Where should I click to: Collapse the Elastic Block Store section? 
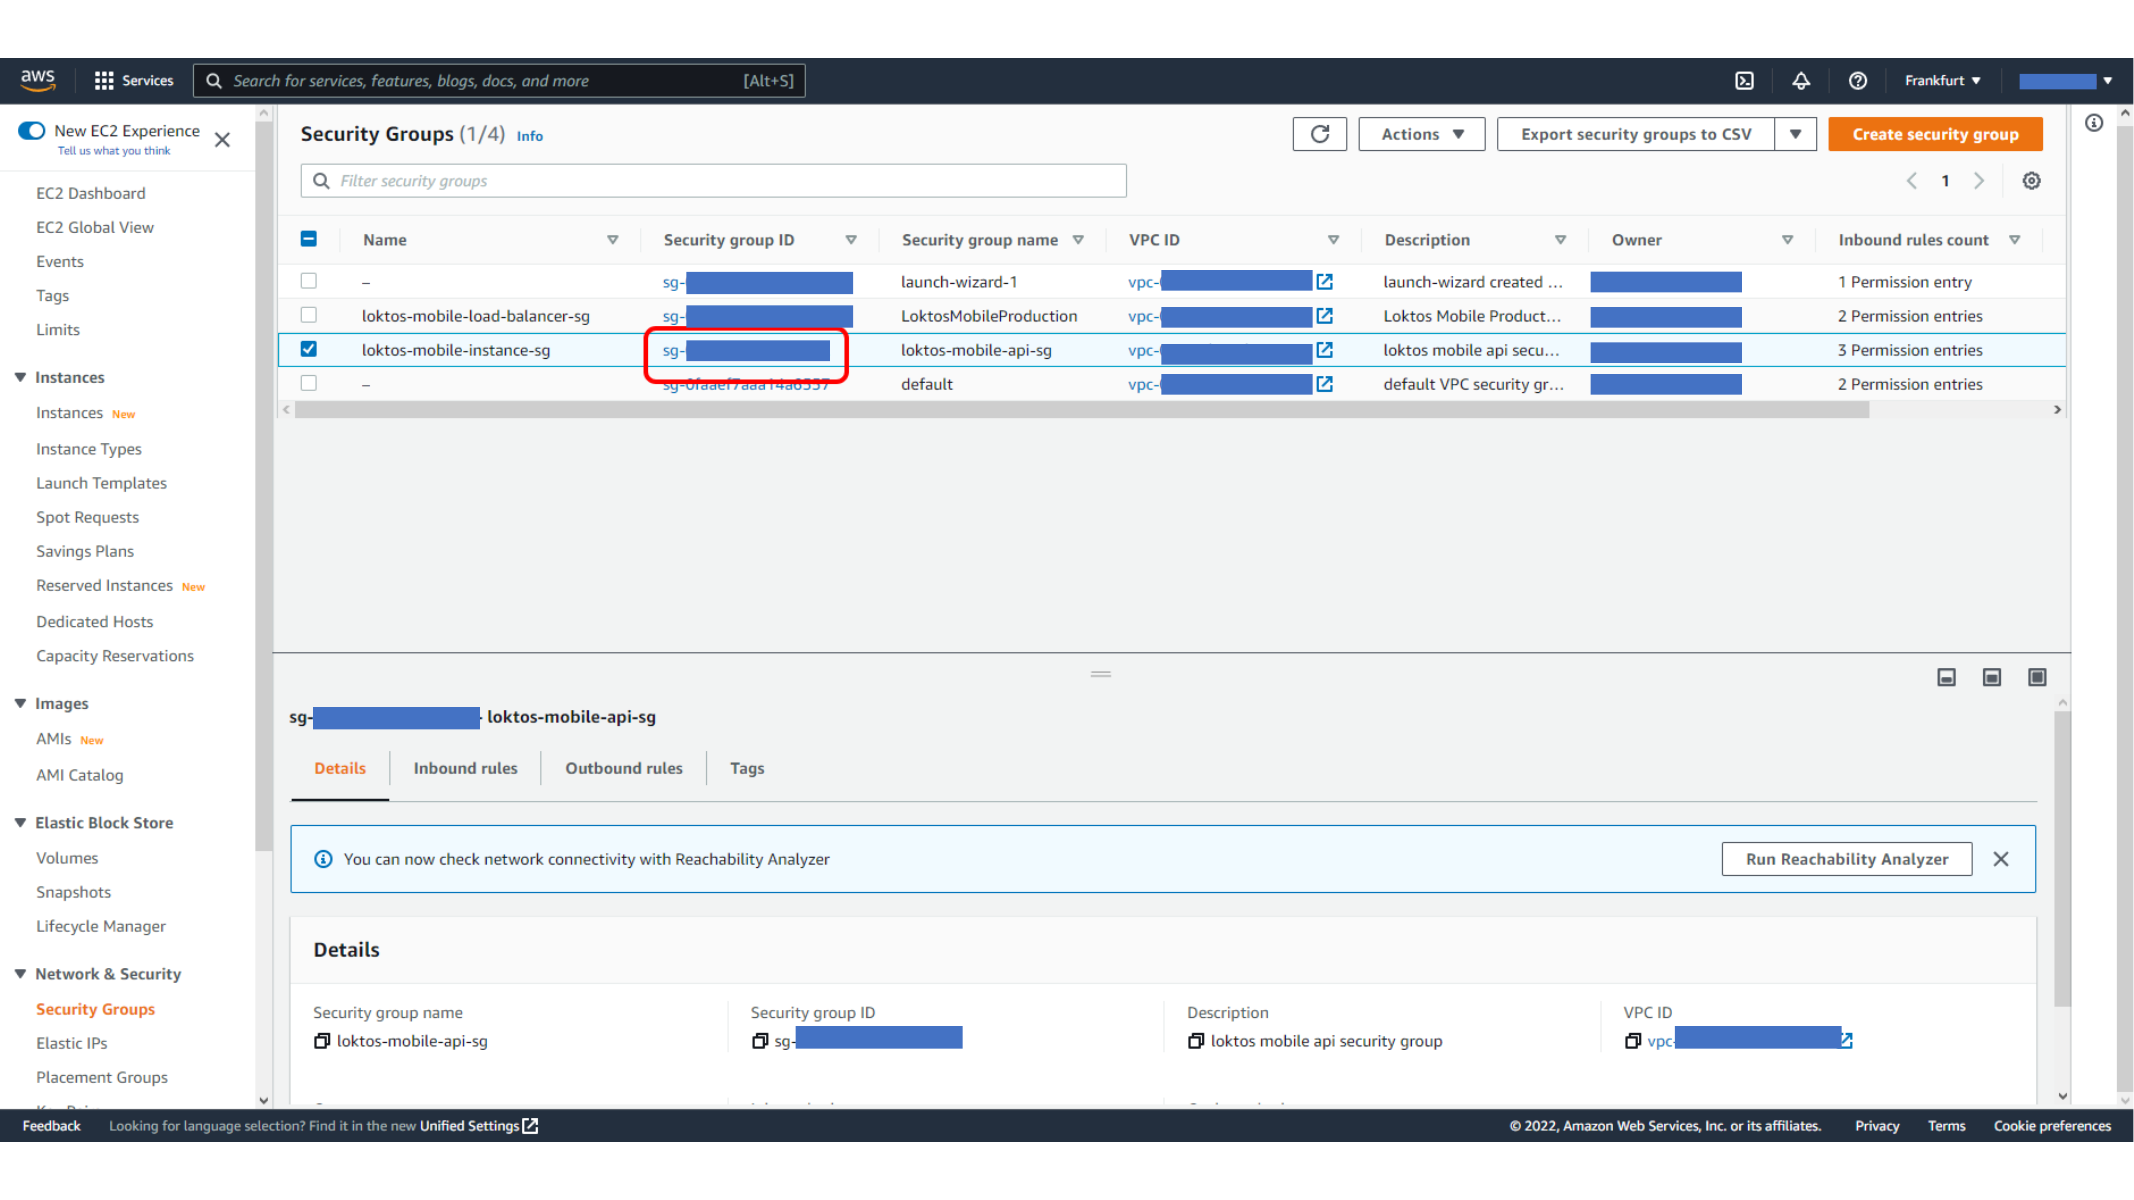coord(20,823)
